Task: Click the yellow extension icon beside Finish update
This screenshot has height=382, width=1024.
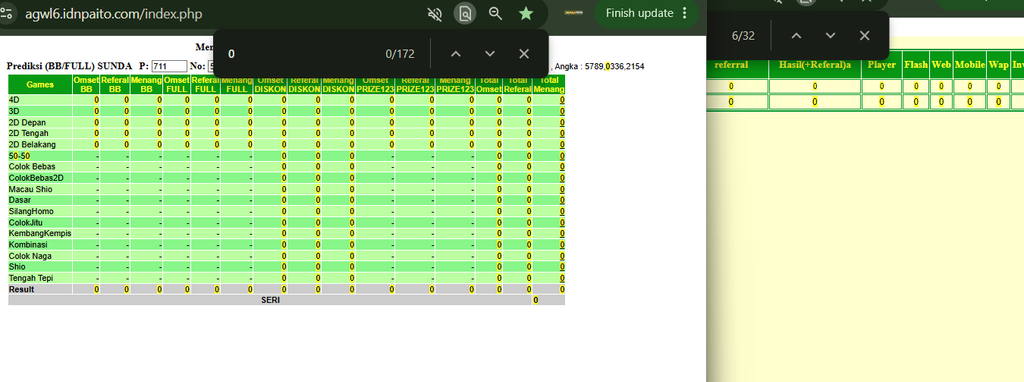Action: [573, 13]
